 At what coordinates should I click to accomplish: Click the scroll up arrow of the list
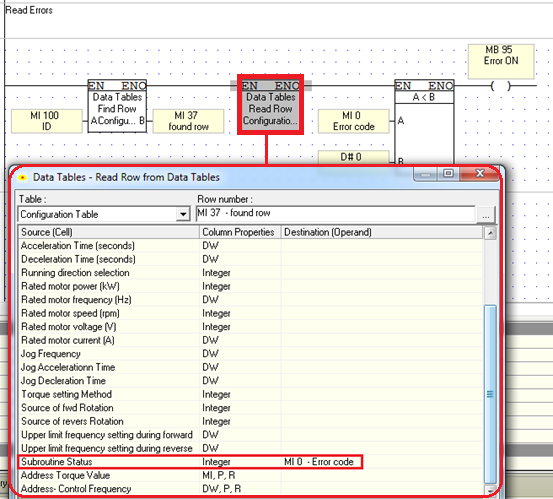(490, 233)
